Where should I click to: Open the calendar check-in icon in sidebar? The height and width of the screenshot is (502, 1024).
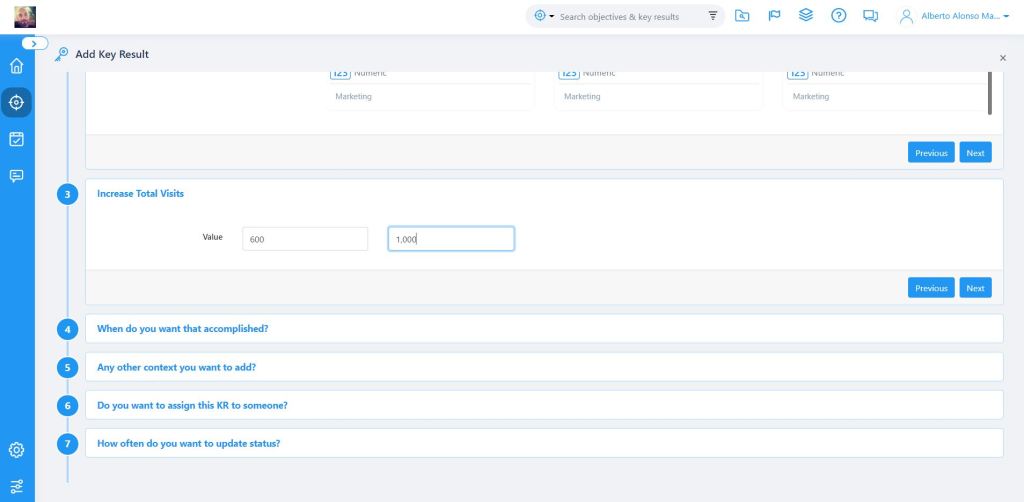click(x=16, y=139)
